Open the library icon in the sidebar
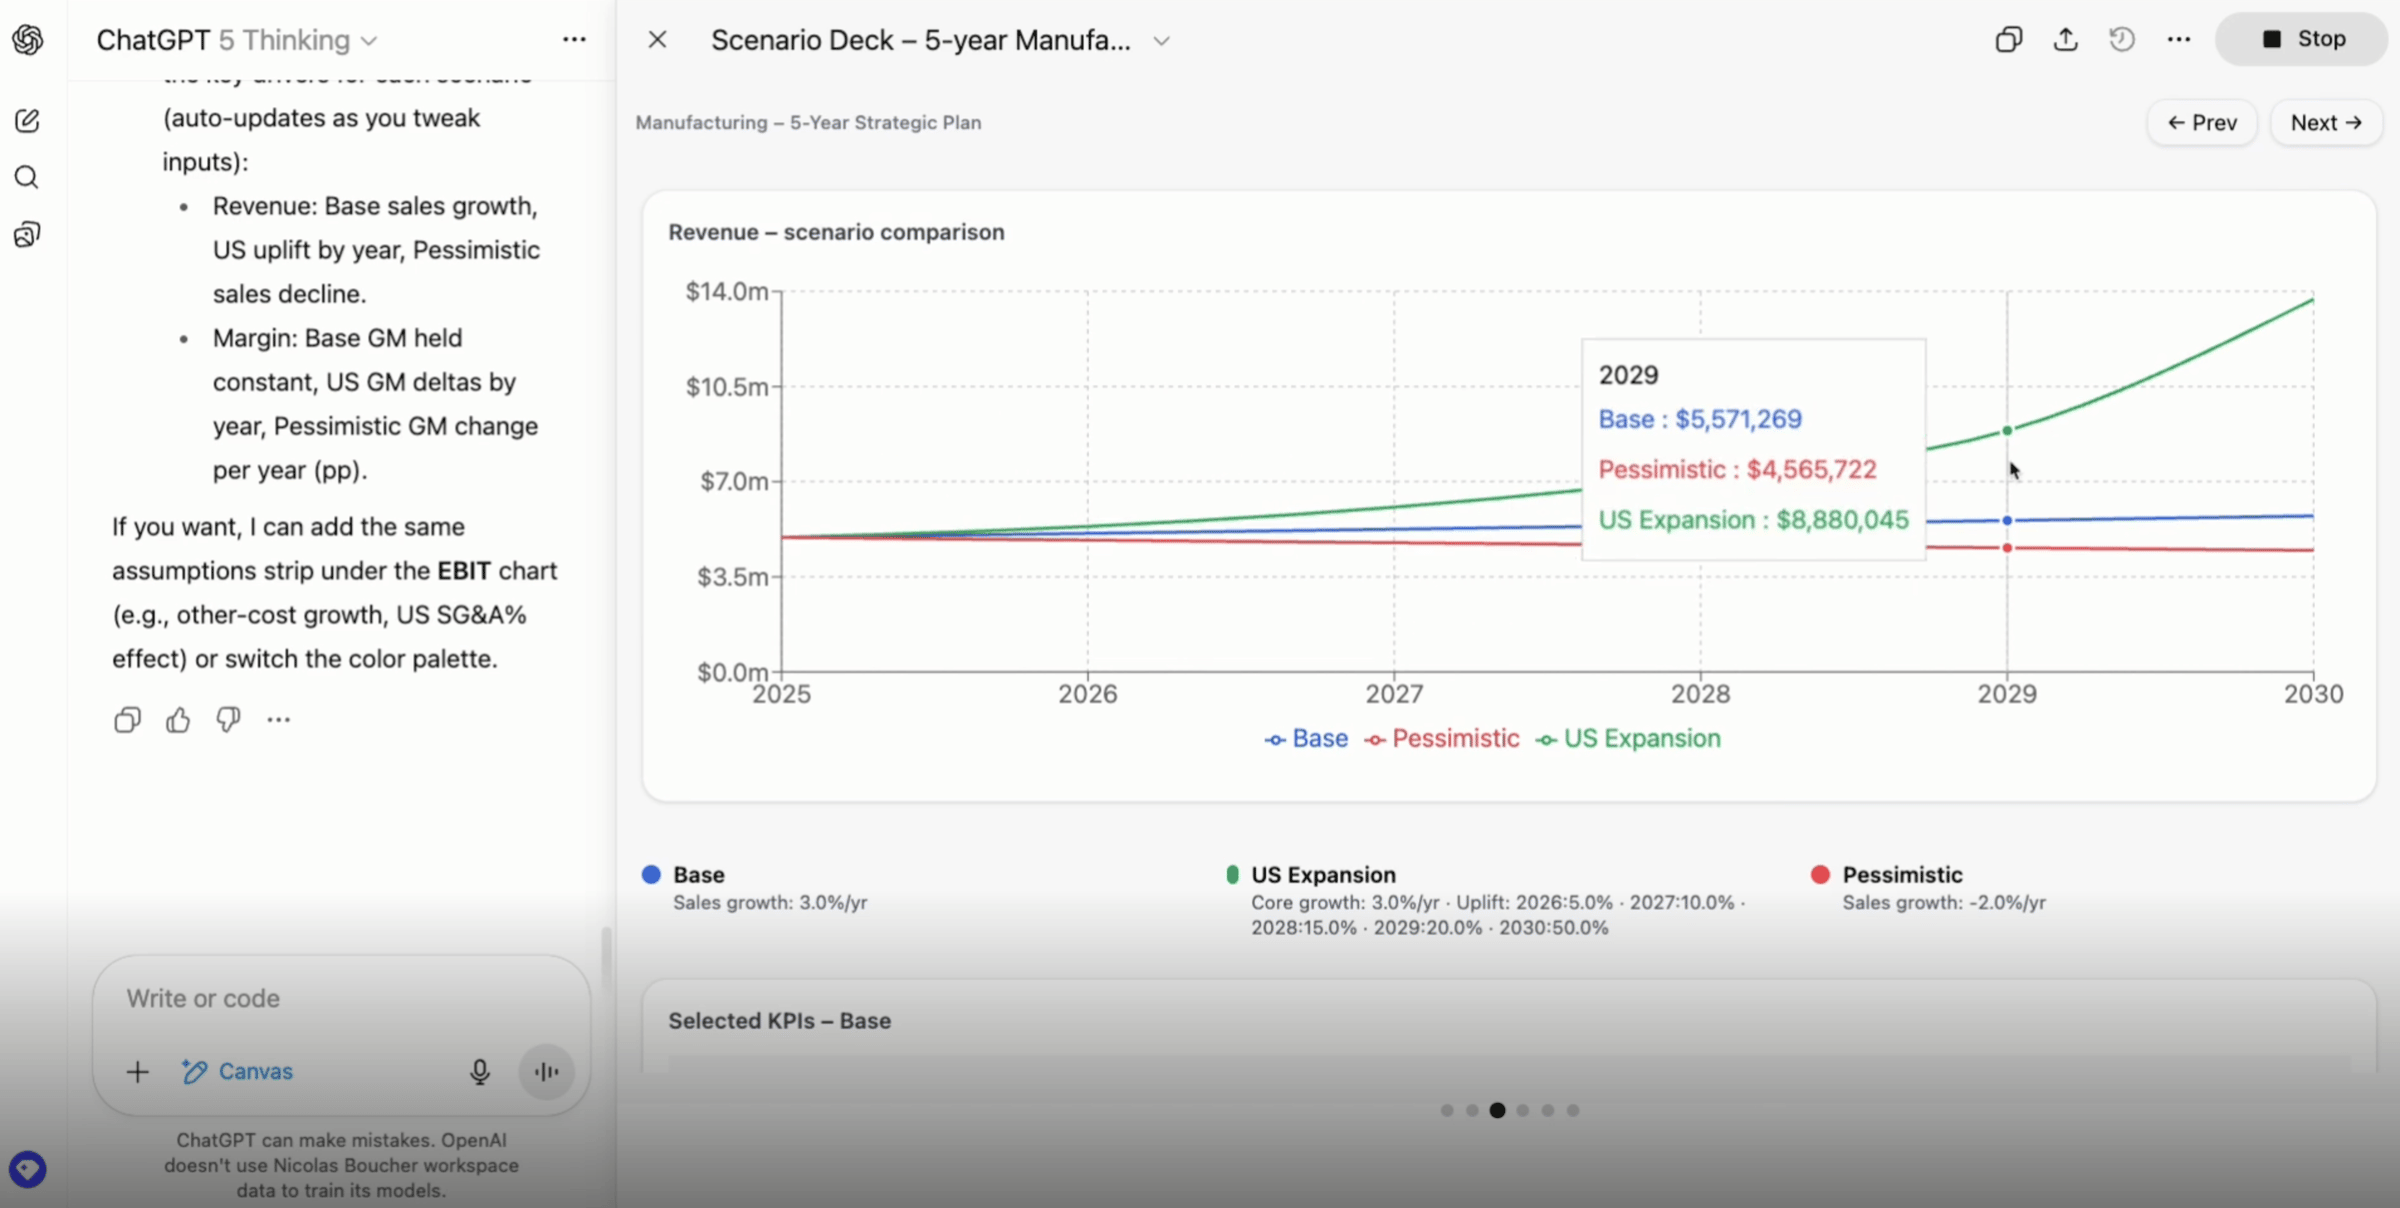The image size is (2400, 1208). (x=27, y=235)
